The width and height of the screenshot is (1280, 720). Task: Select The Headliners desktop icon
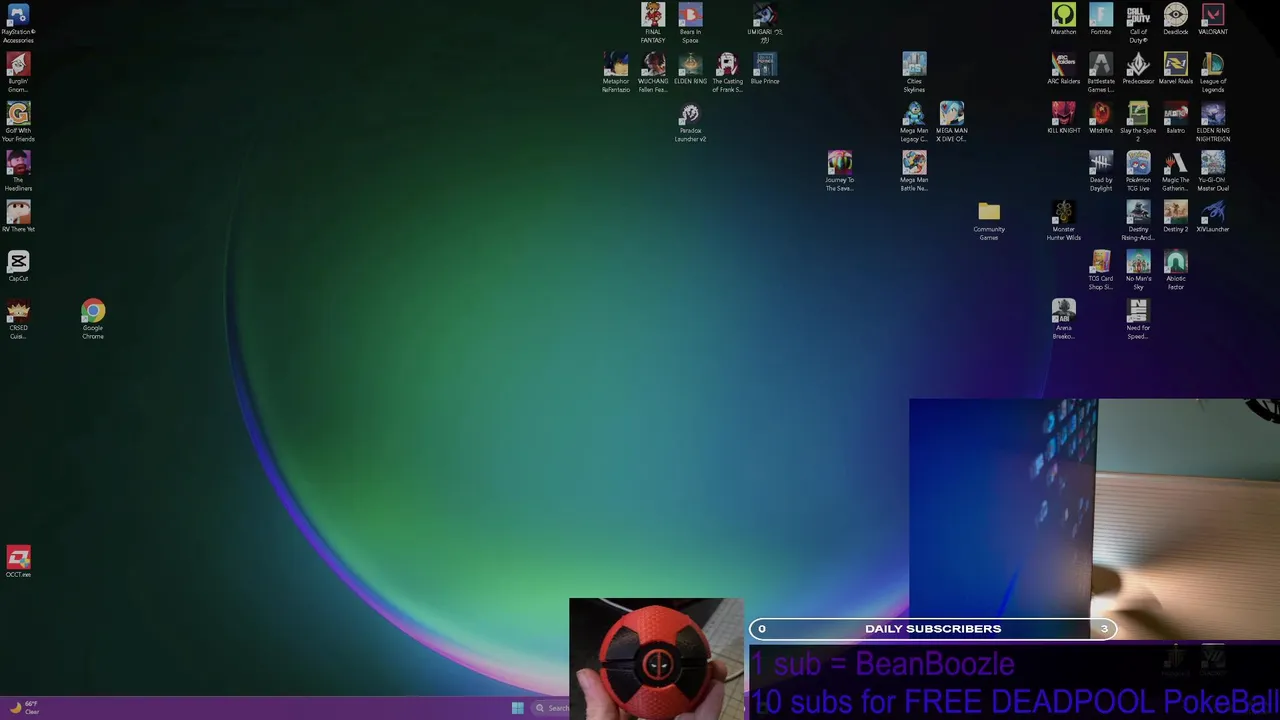click(18, 171)
